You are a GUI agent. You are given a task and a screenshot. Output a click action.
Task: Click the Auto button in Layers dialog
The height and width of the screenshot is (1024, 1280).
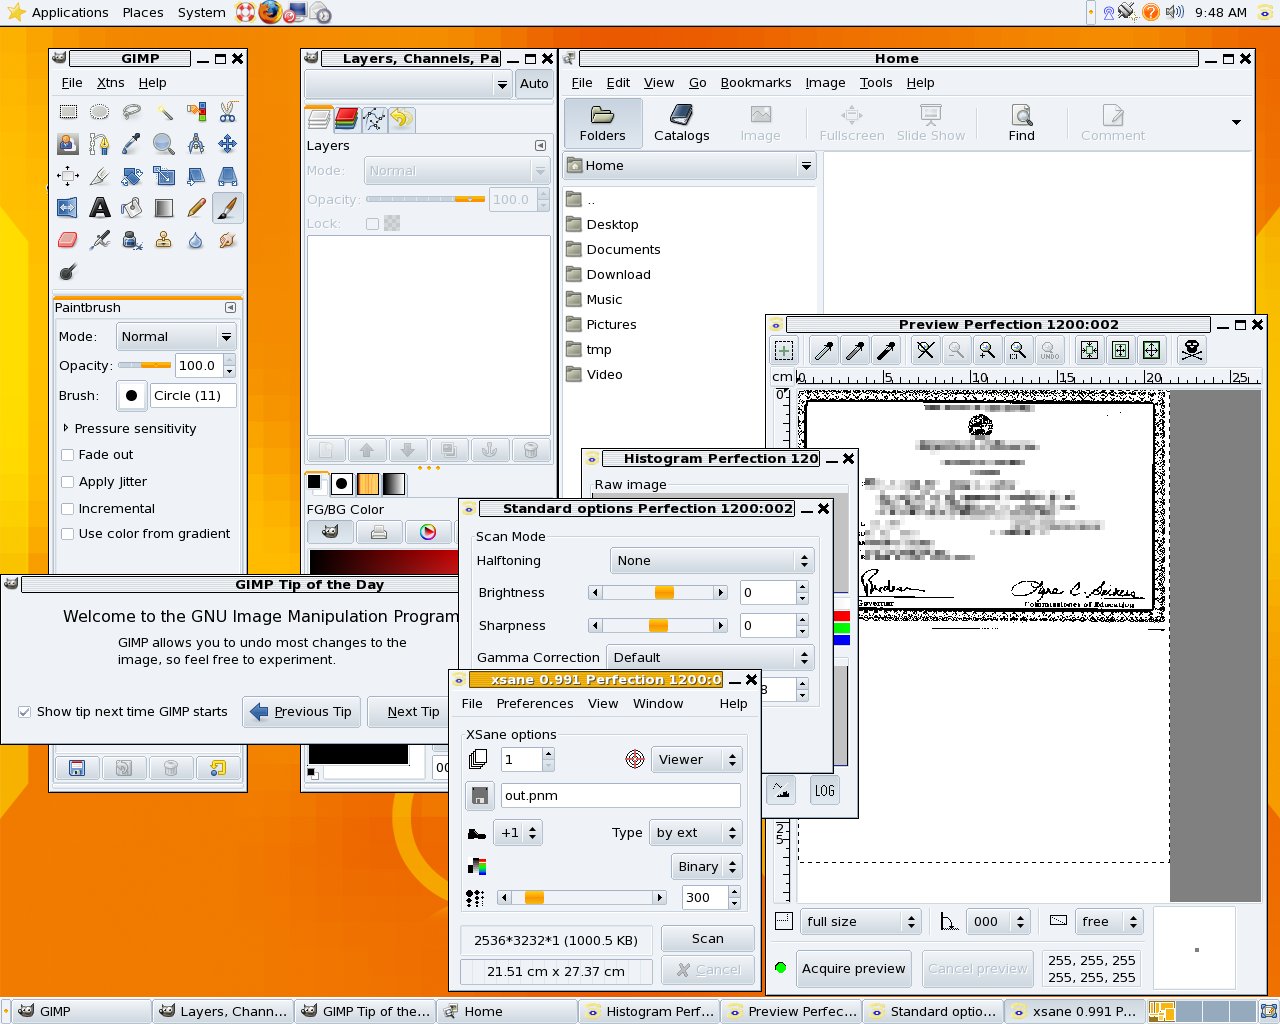(x=534, y=84)
